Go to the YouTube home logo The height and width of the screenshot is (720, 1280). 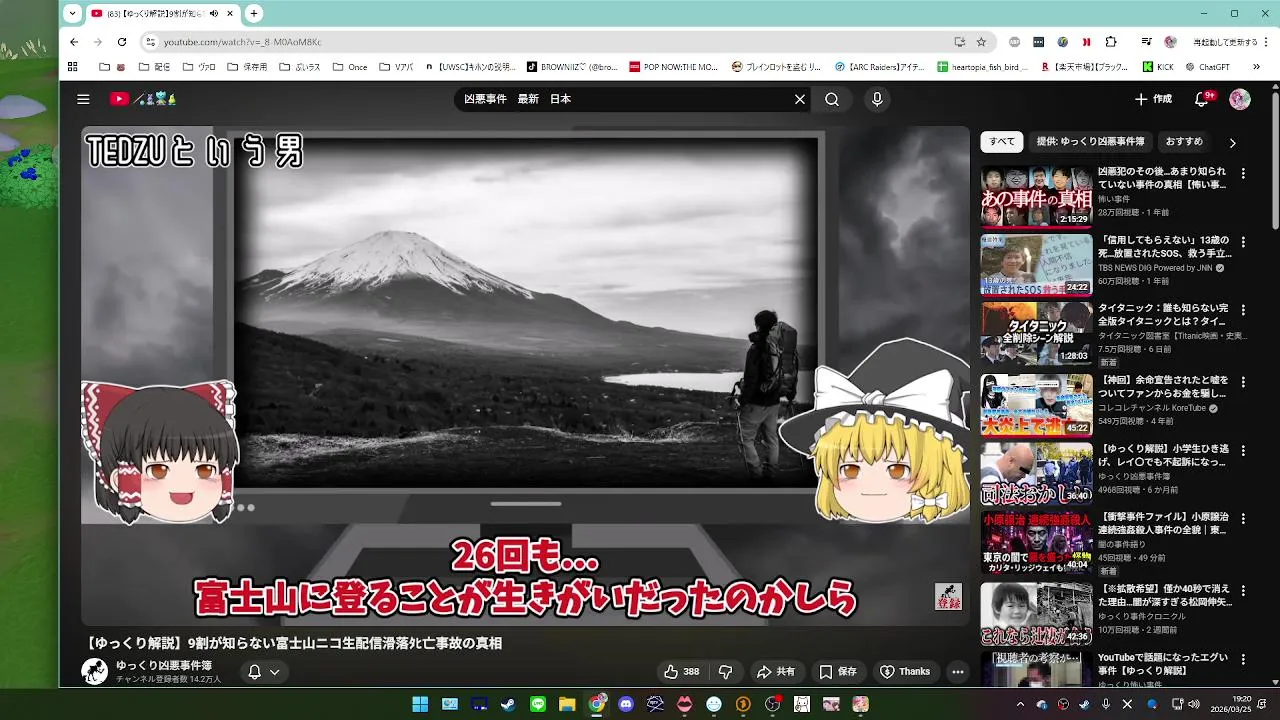[143, 99]
